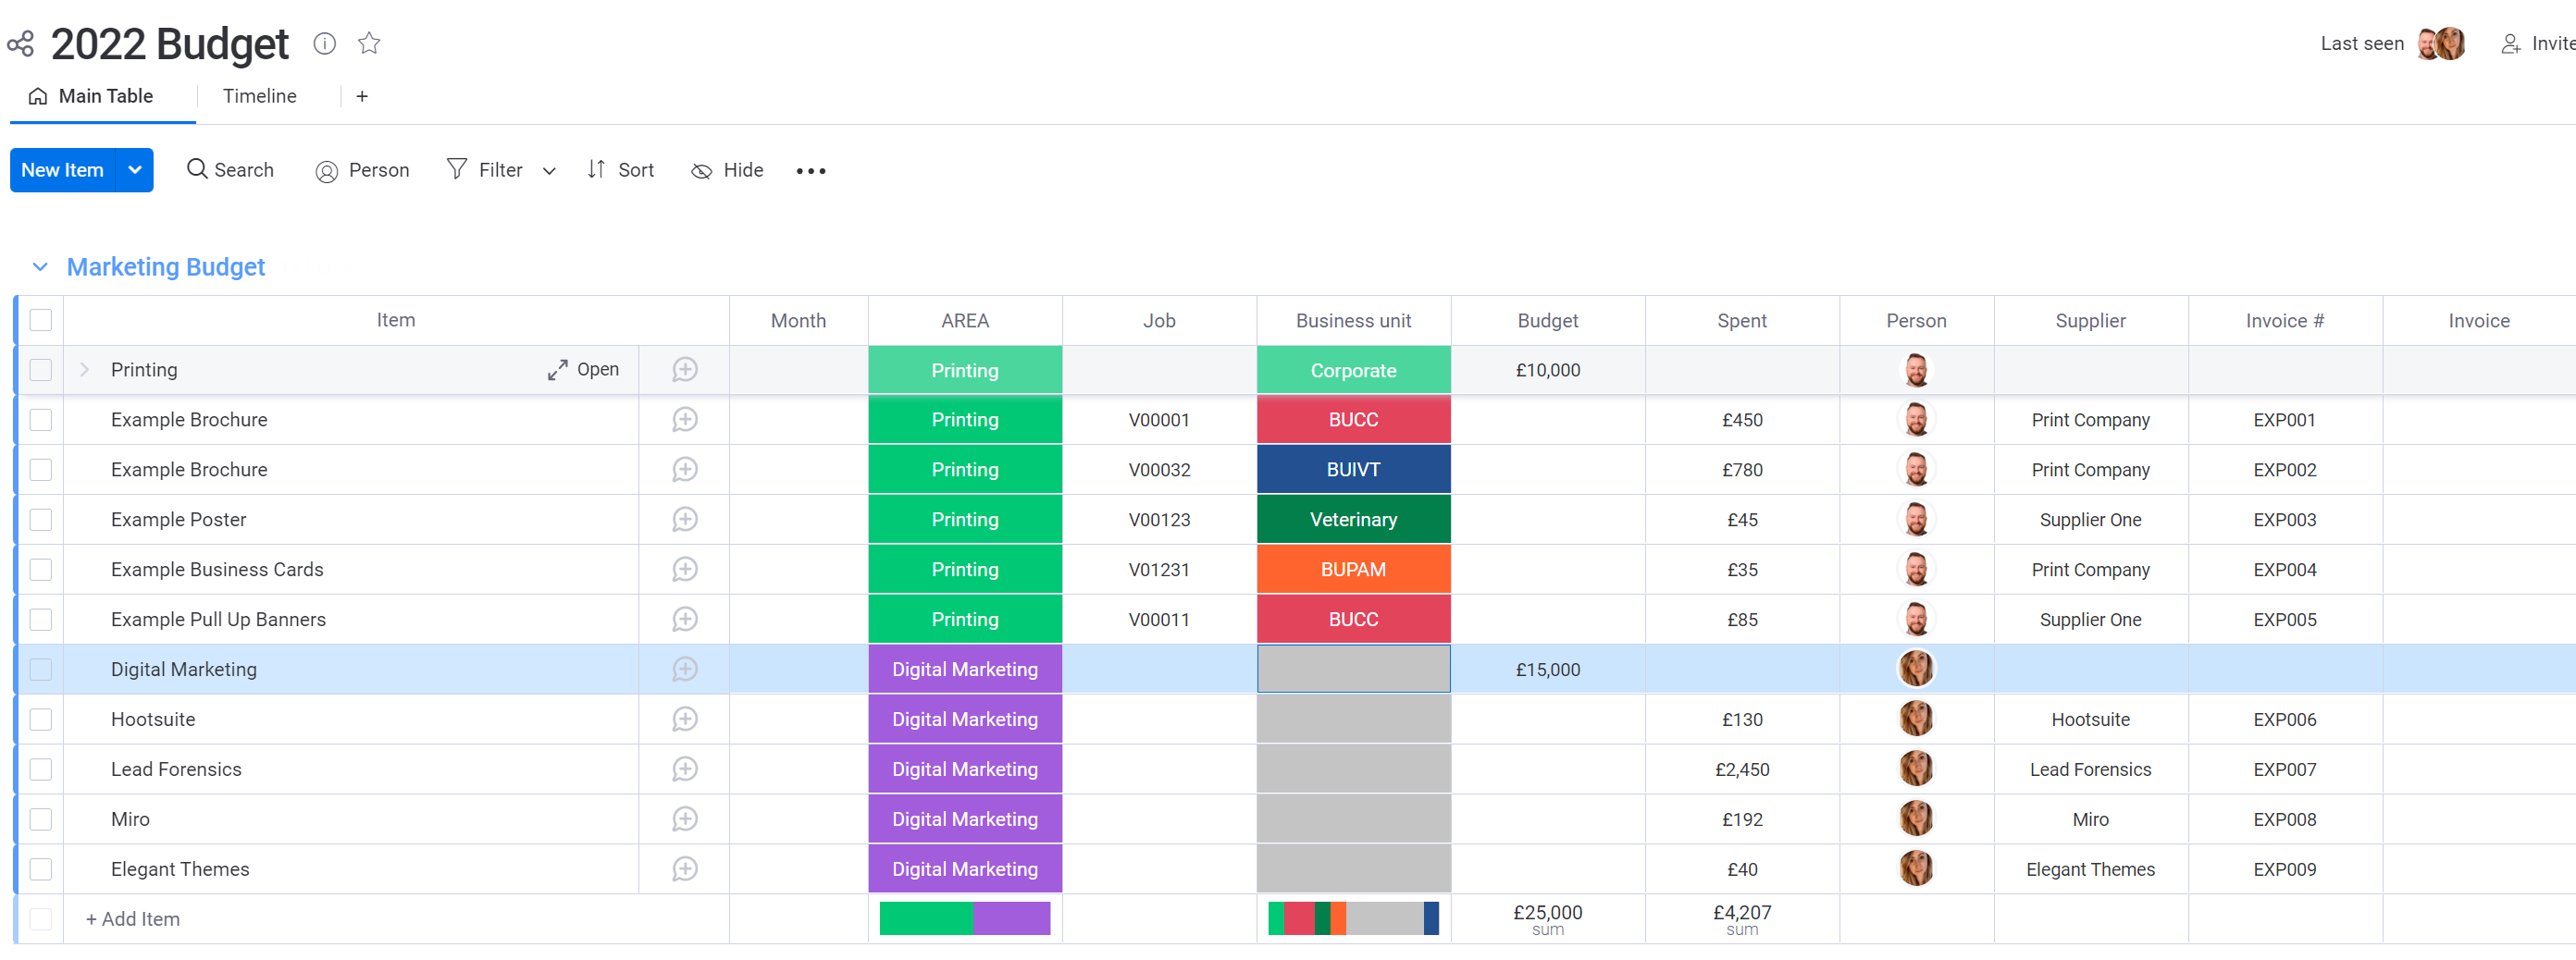Viewport: 2576px width, 960px height.
Task: Open AREA status dropdown for Hootsuite
Action: coord(965,720)
